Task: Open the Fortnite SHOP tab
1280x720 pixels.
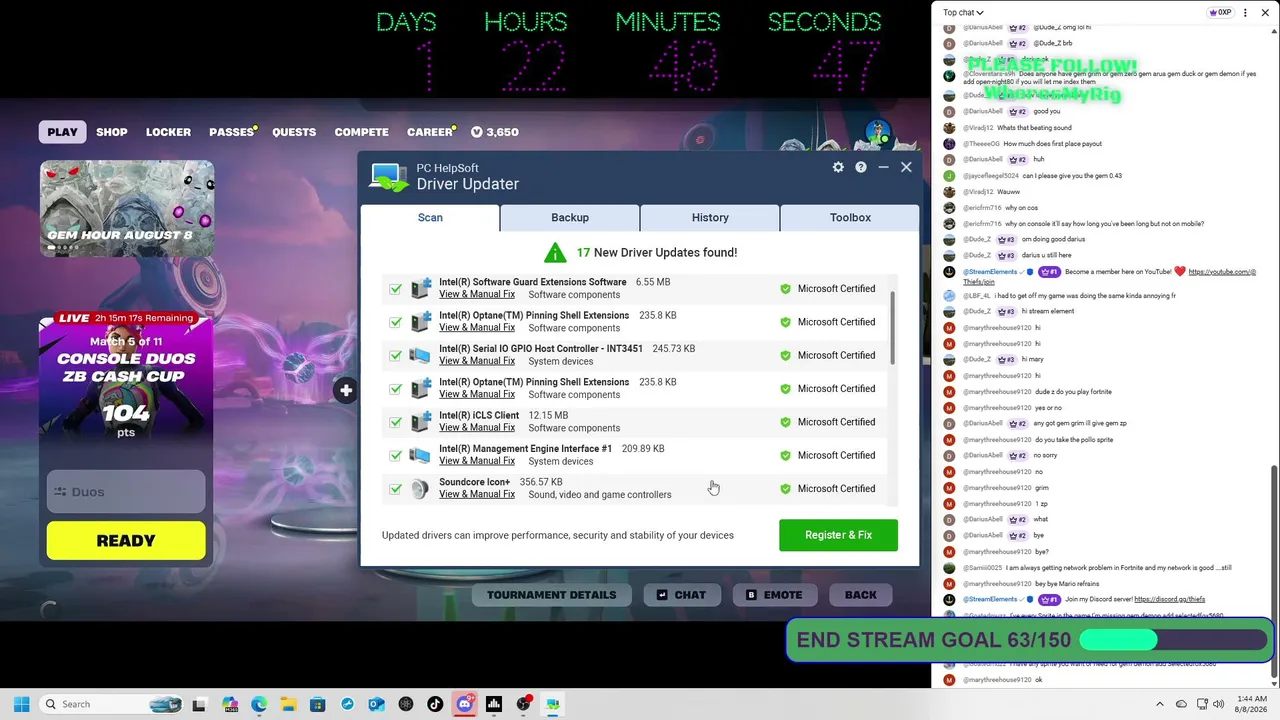Action: pyautogui.click(x=112, y=132)
